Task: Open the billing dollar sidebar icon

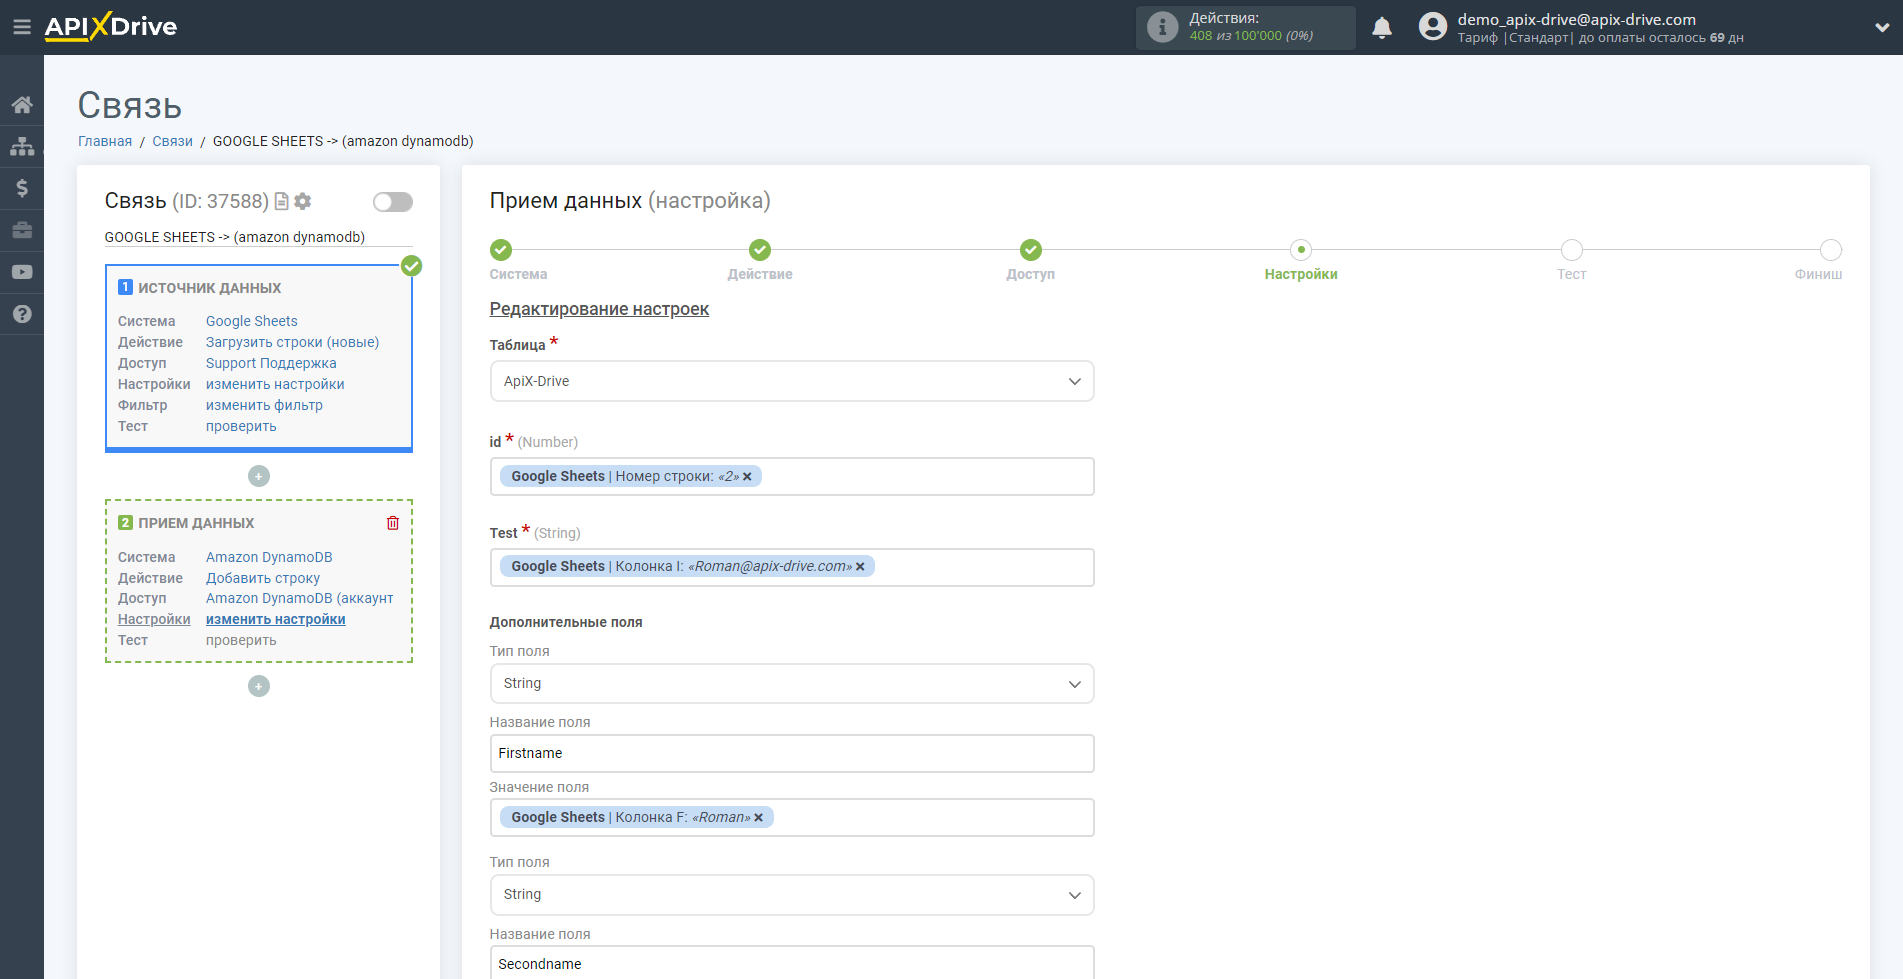Action: 22,188
